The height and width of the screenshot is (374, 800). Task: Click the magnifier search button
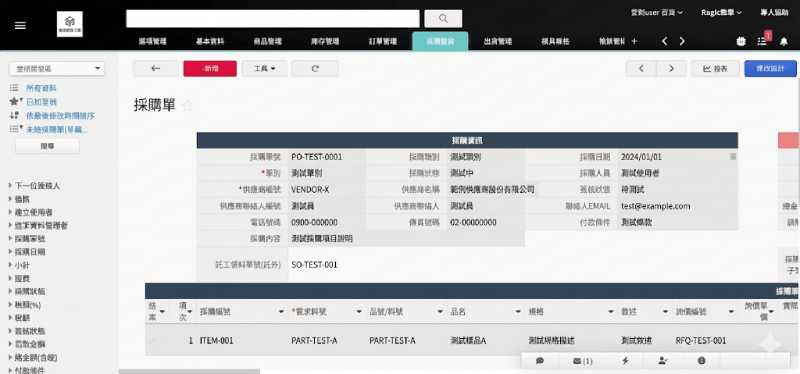443,19
